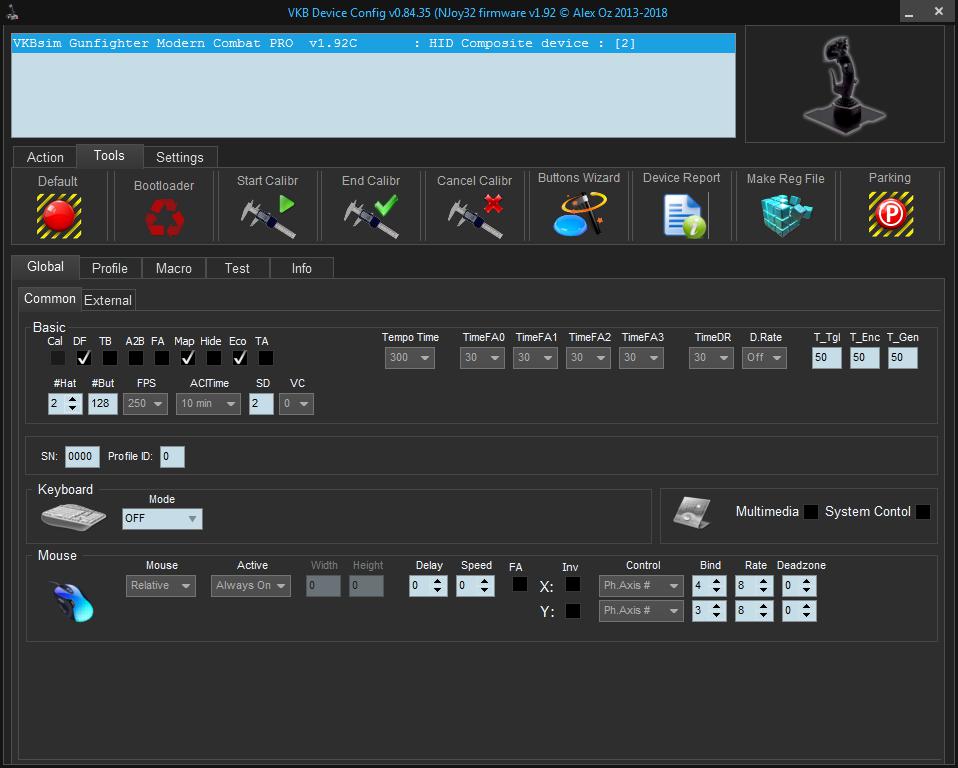Open the Test tab
The width and height of the screenshot is (958, 768).
point(237,268)
